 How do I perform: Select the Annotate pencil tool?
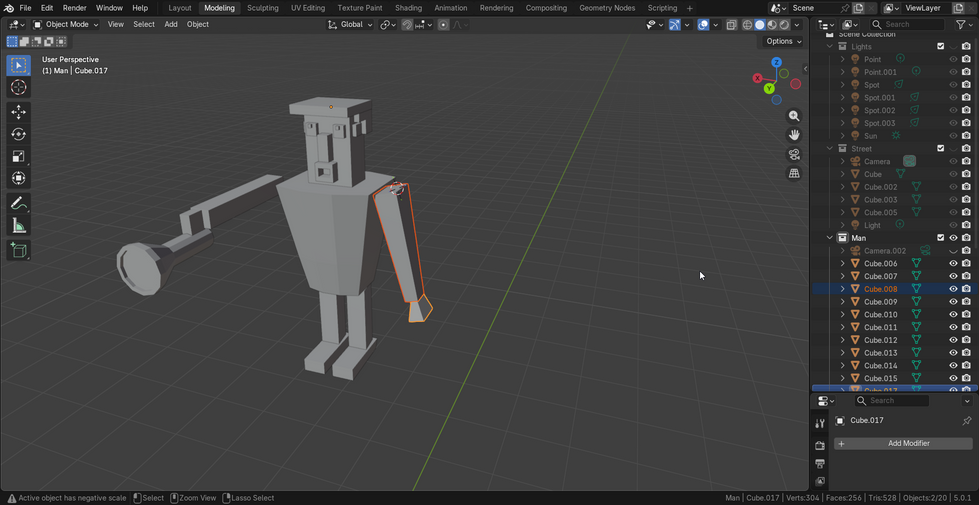[x=19, y=203]
